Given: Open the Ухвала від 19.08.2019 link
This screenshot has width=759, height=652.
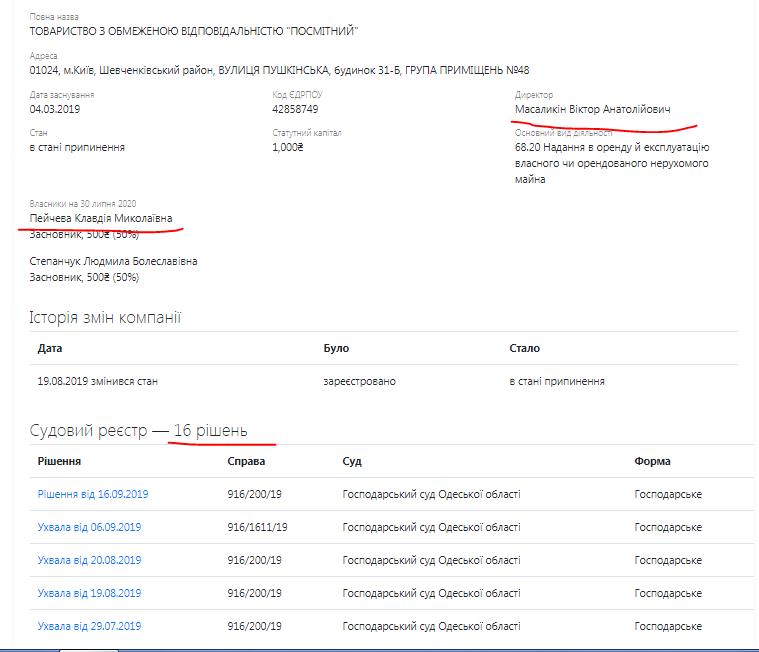Looking at the screenshot, I should click(x=89, y=593).
